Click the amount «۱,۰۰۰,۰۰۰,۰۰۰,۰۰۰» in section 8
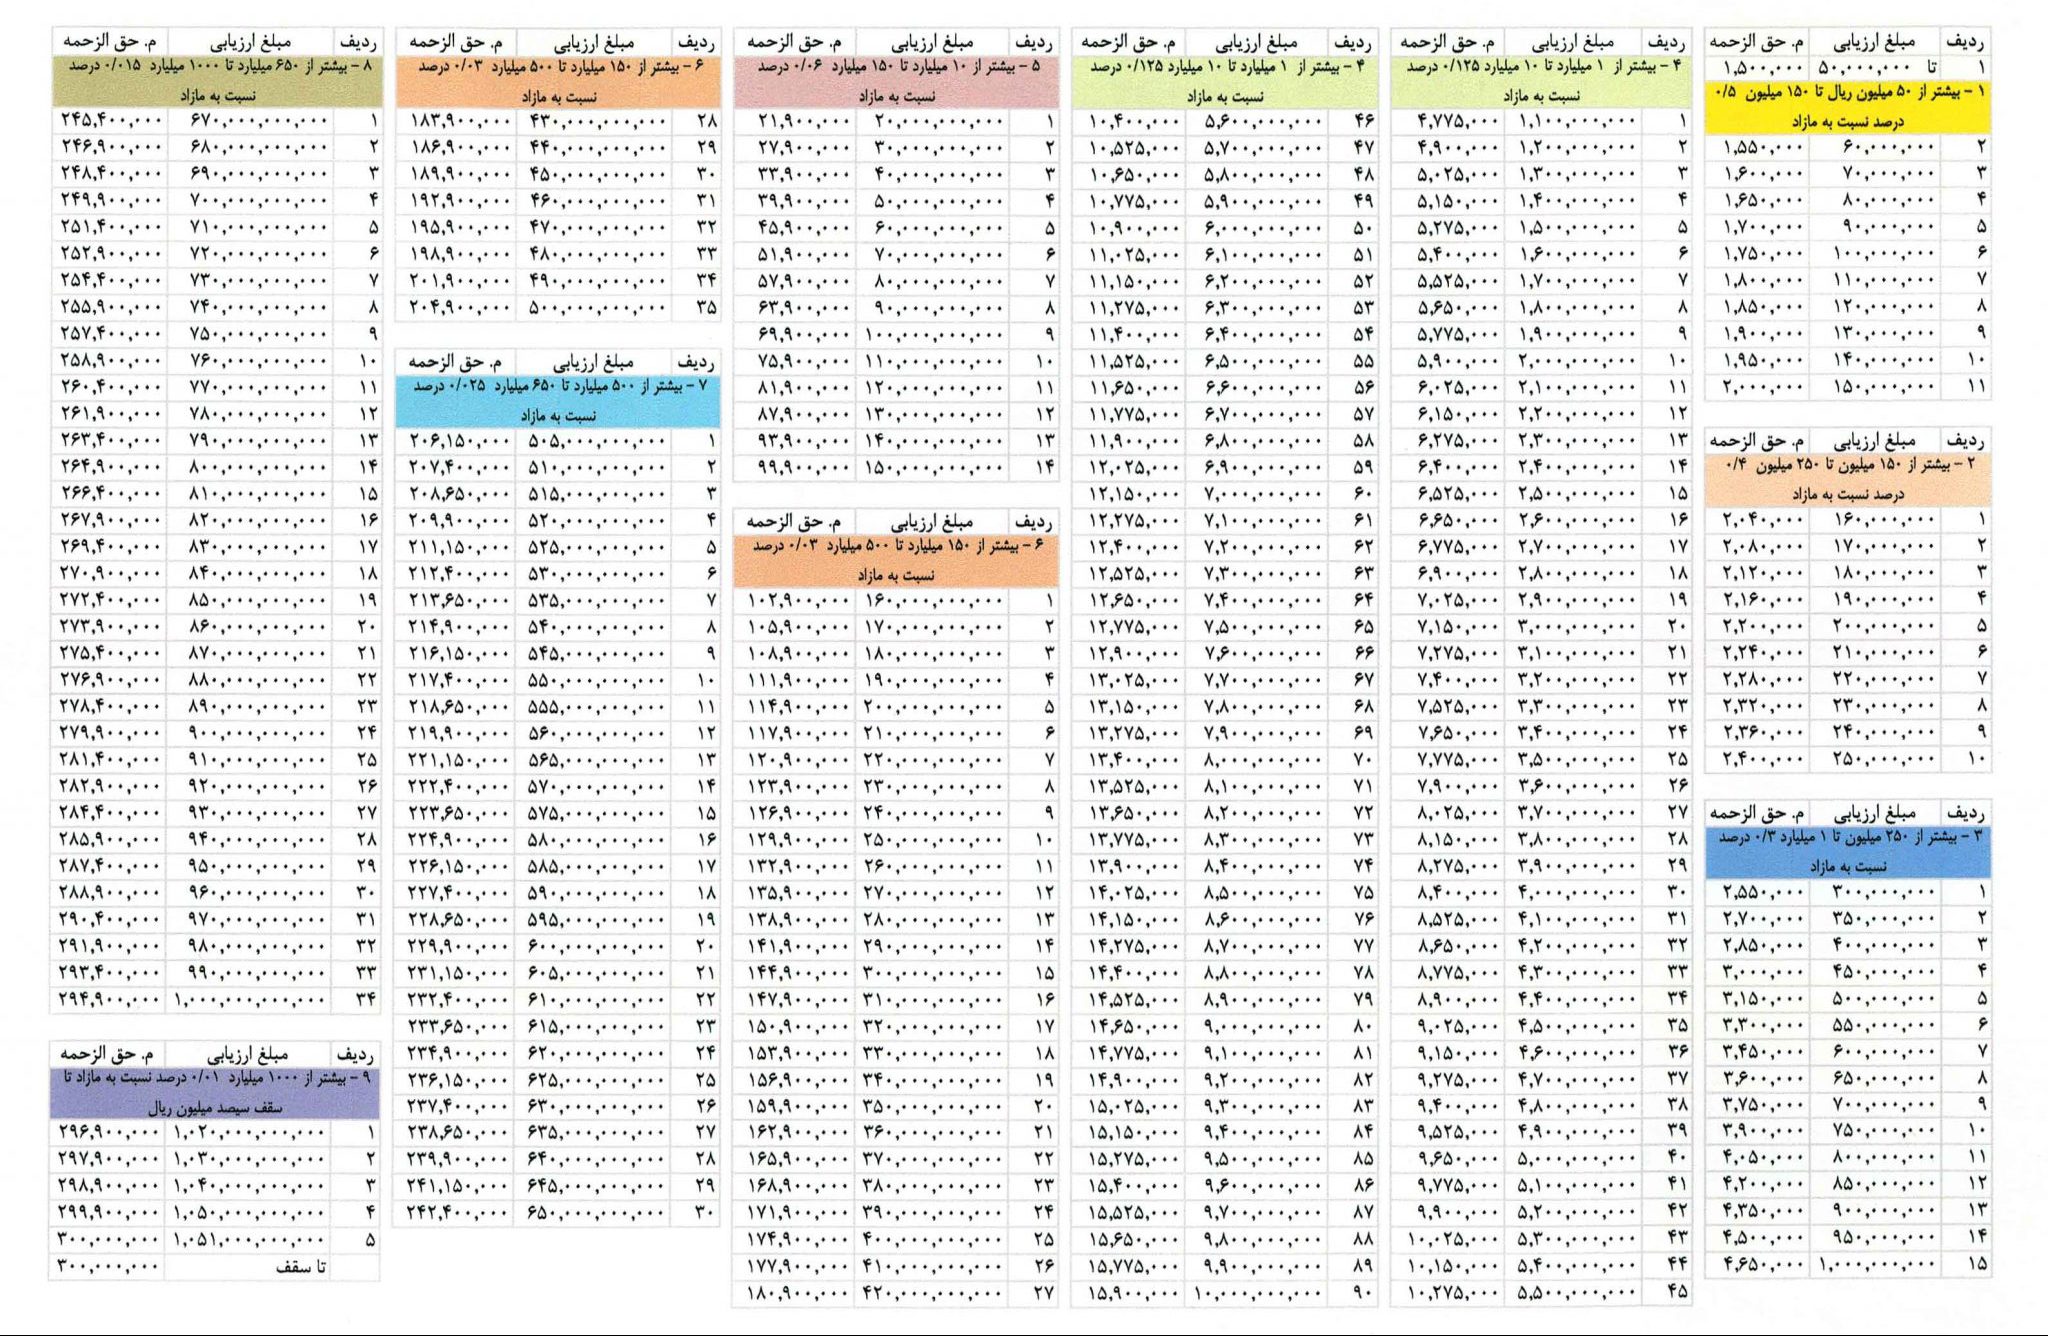Image resolution: width=2048 pixels, height=1336 pixels. coord(250,998)
